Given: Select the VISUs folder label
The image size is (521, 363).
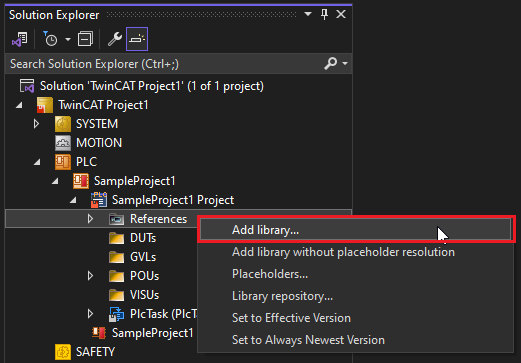Looking at the screenshot, I should click(x=144, y=295).
